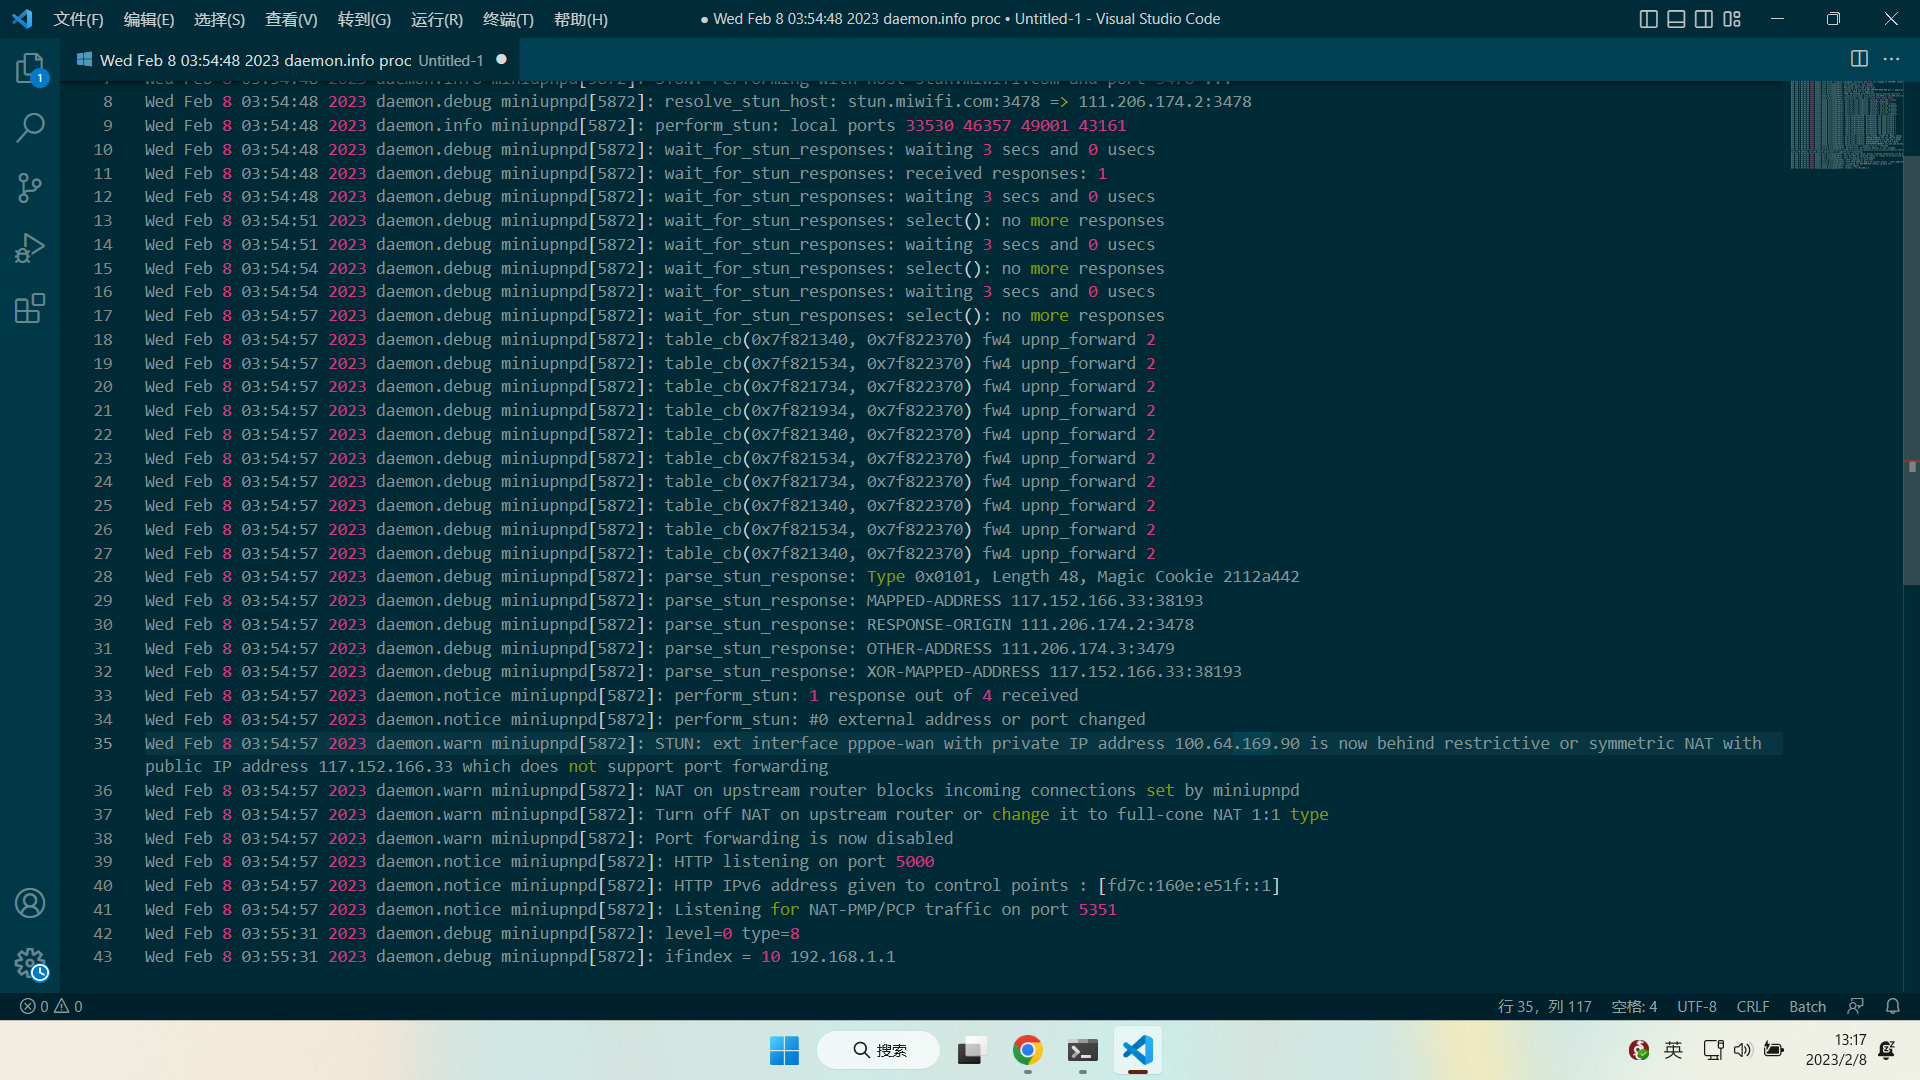This screenshot has width=1920, height=1080.
Task: Change end of line sequence CRLF
Action: pos(1752,1006)
